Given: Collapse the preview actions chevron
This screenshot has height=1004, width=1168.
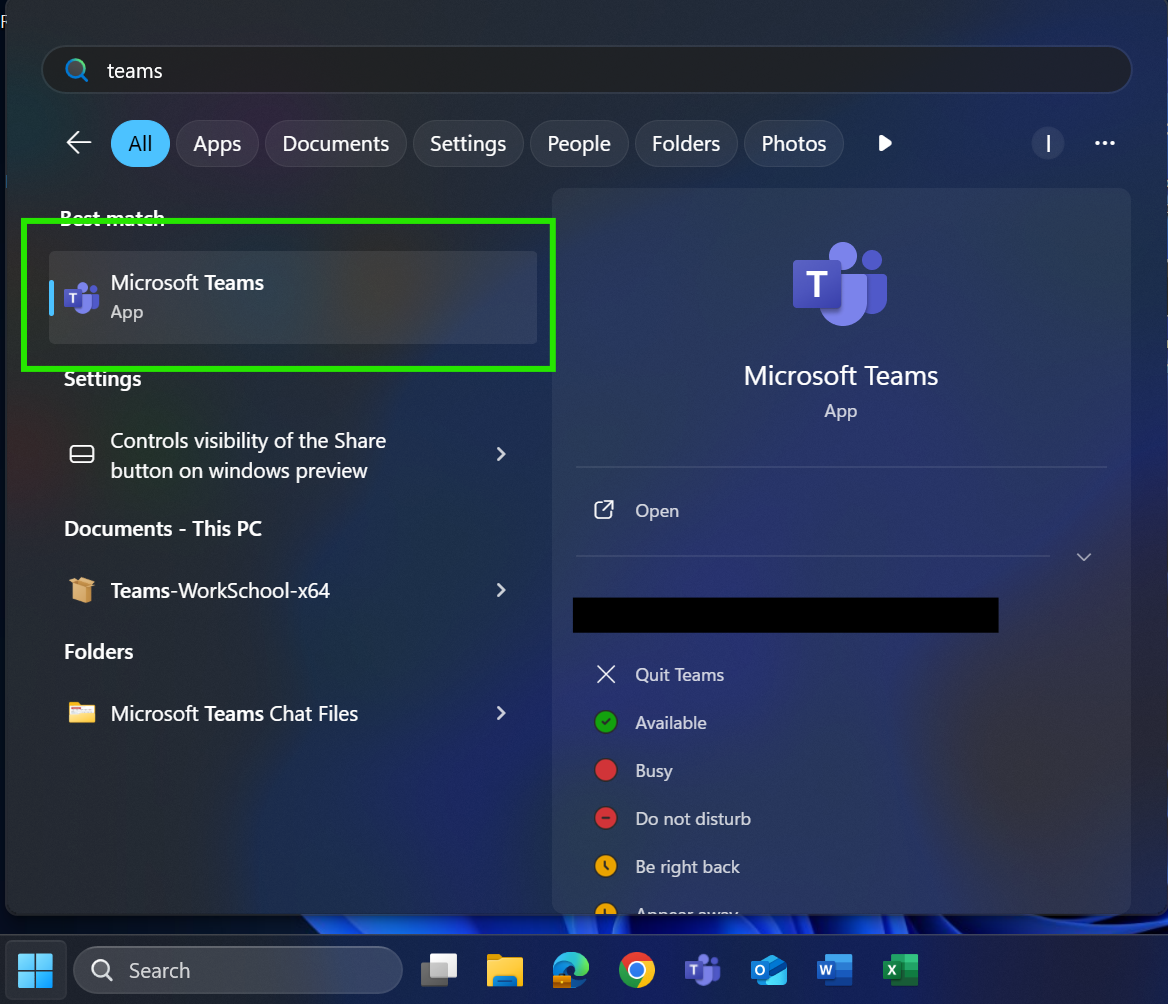Looking at the screenshot, I should click(1084, 556).
